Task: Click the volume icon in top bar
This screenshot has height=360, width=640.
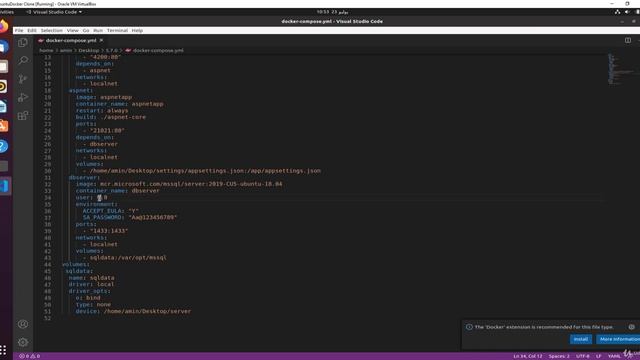Action: (x=627, y=12)
